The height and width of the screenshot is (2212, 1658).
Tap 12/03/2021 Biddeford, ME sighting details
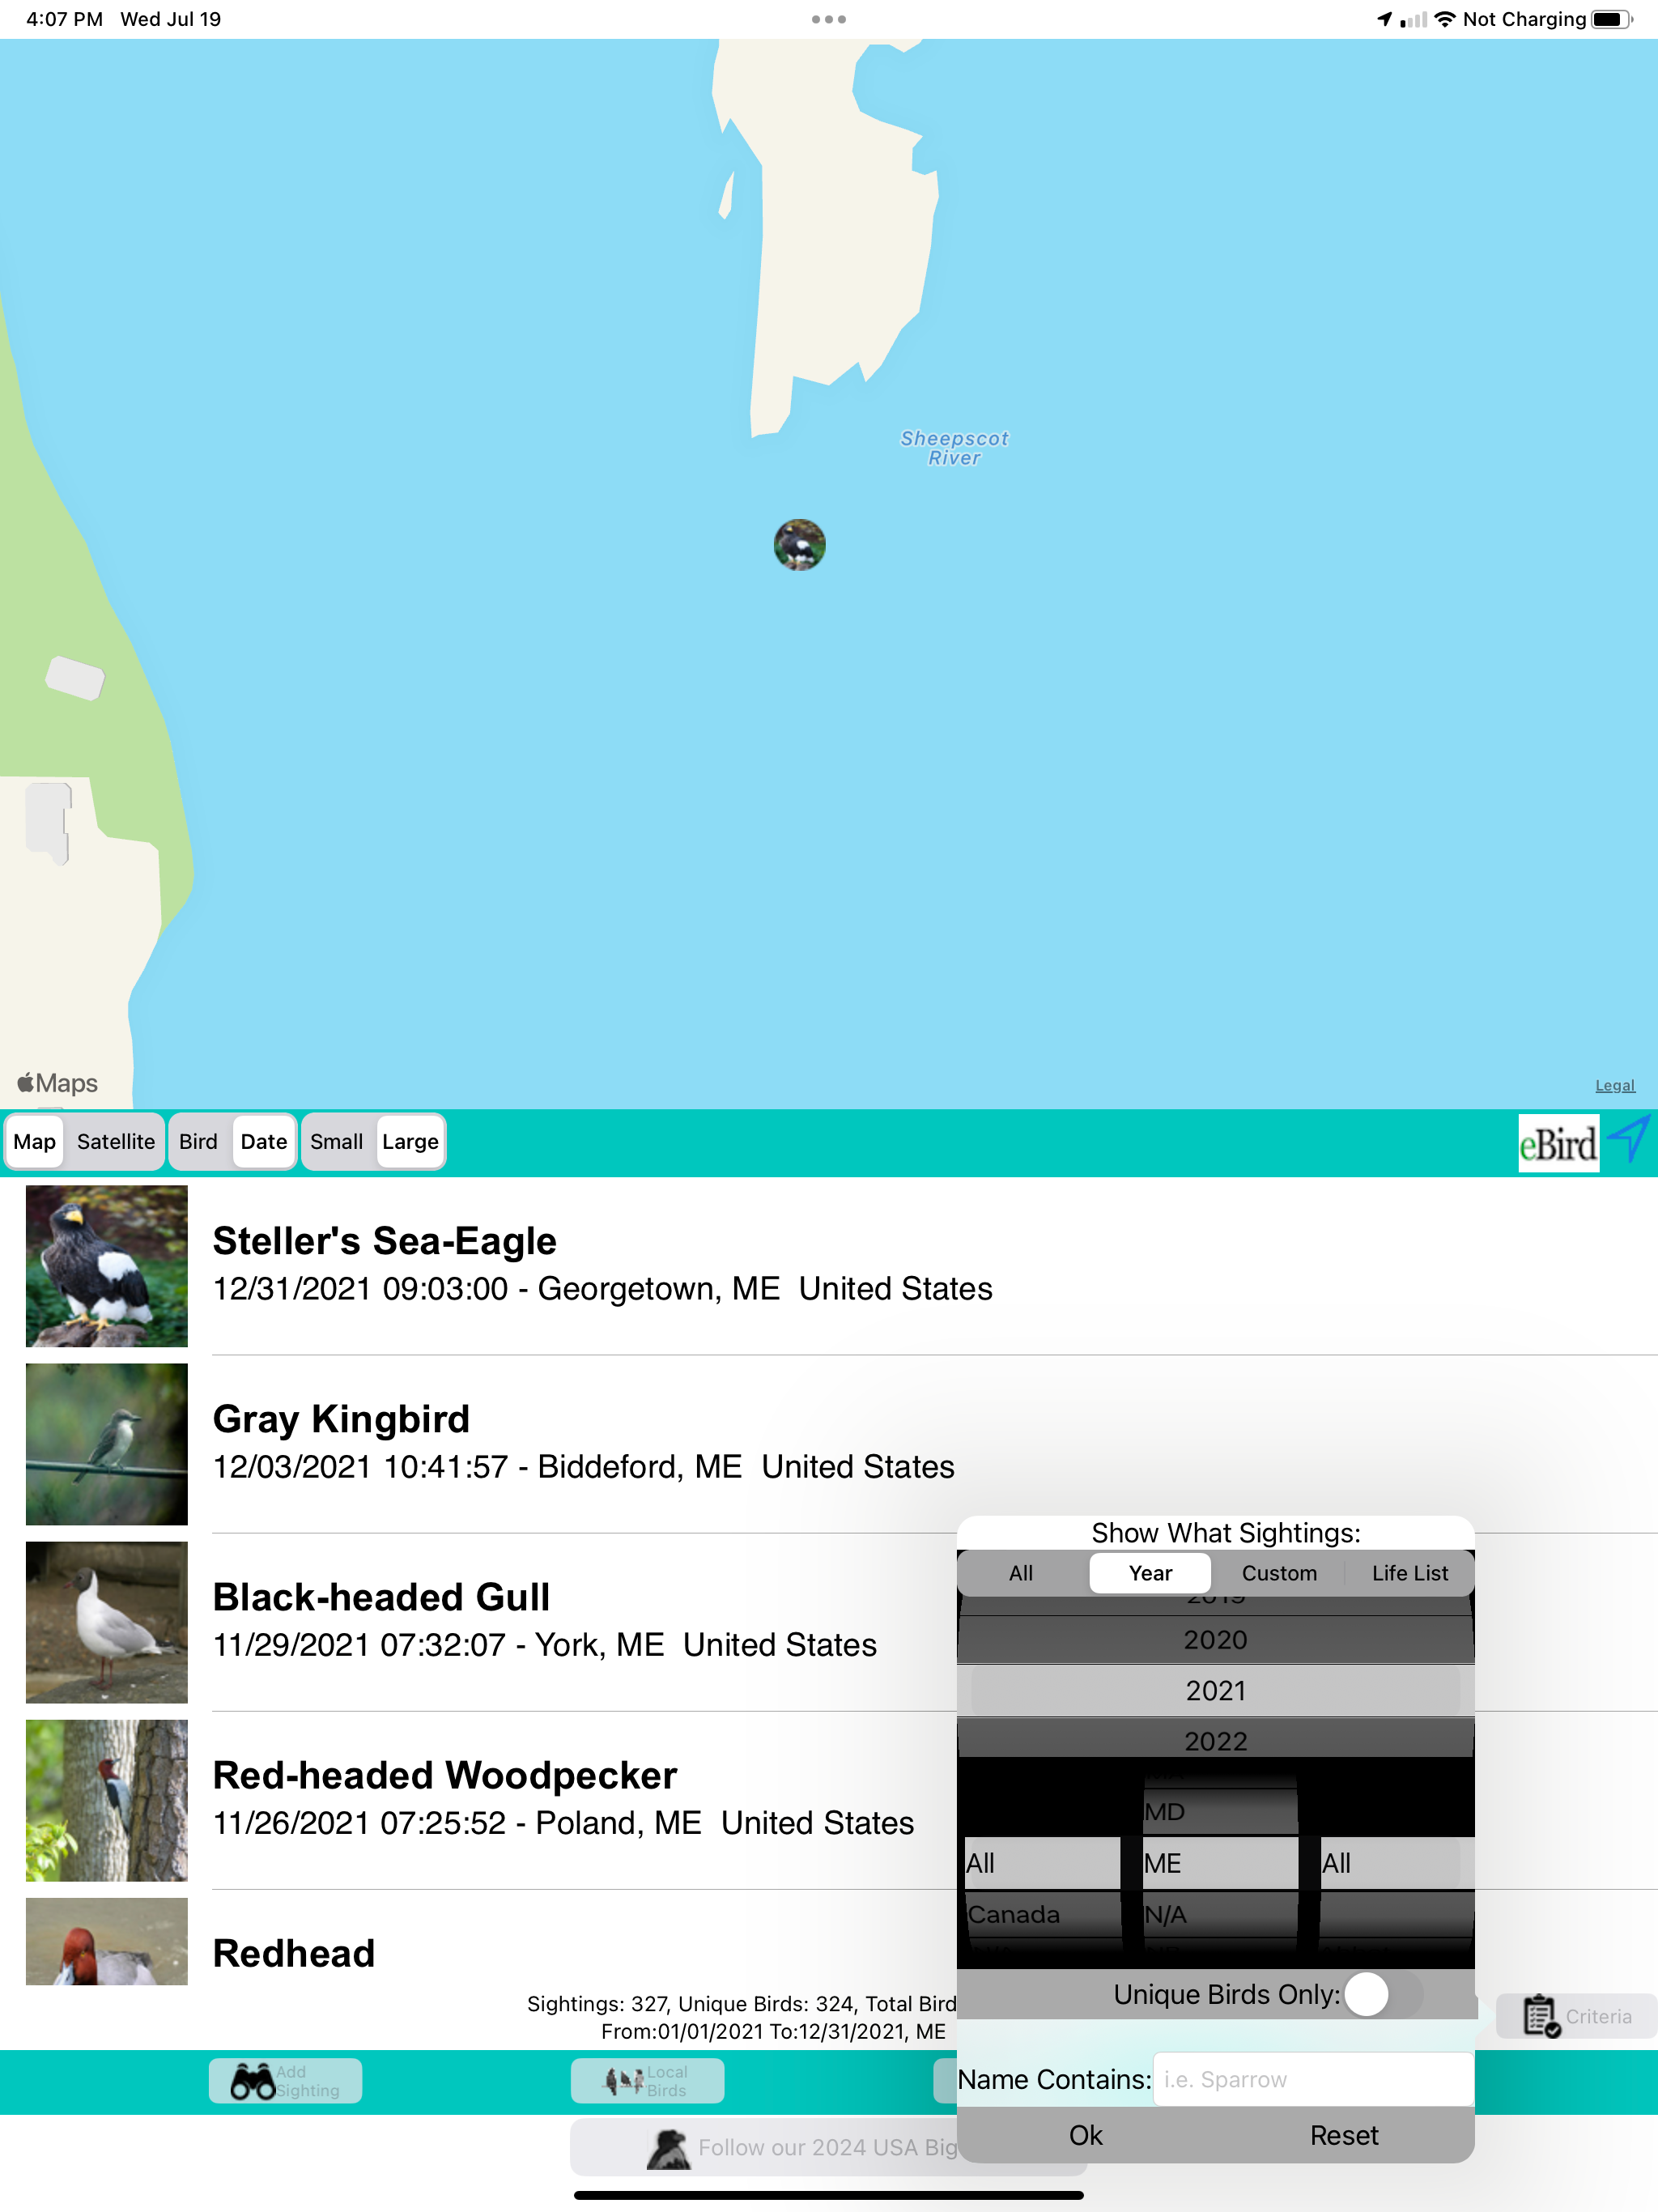point(583,1467)
